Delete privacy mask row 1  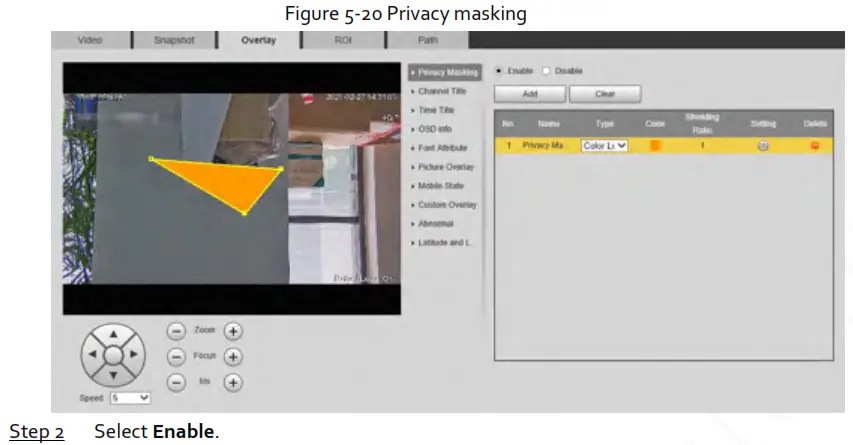815,145
